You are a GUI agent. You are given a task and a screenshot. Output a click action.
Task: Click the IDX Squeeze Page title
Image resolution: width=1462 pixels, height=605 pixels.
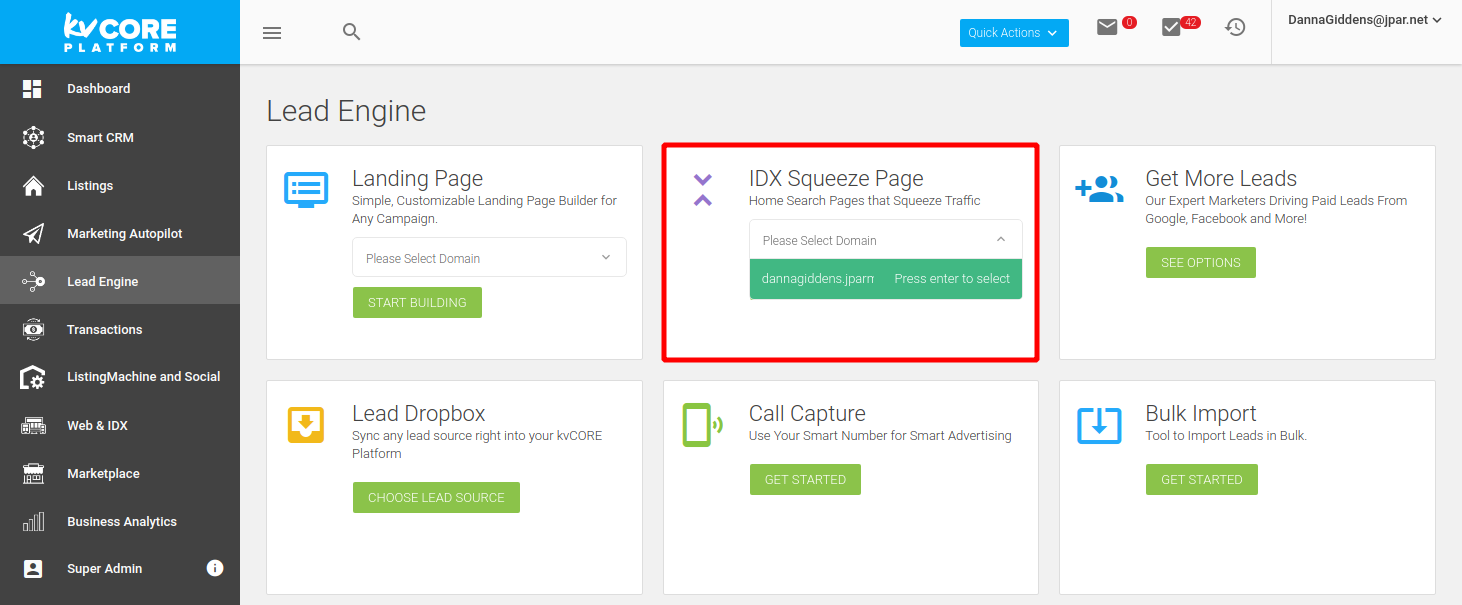(836, 179)
